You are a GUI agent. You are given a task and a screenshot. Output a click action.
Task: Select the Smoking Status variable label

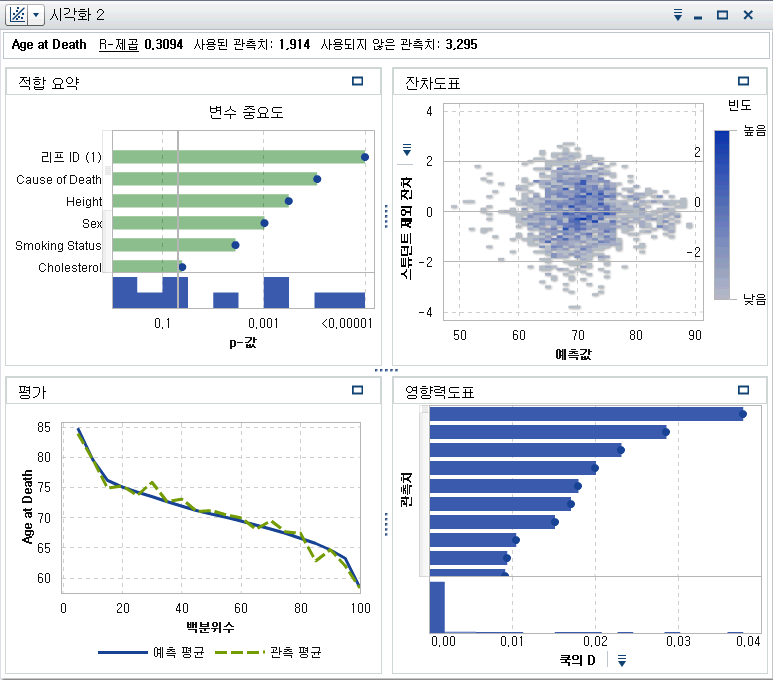(x=58, y=246)
